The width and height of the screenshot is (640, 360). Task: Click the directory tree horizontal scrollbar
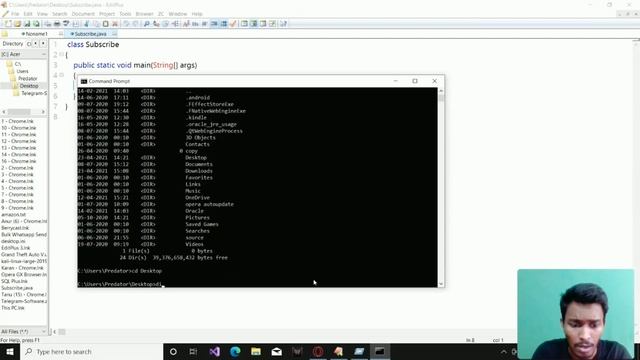click(24, 111)
